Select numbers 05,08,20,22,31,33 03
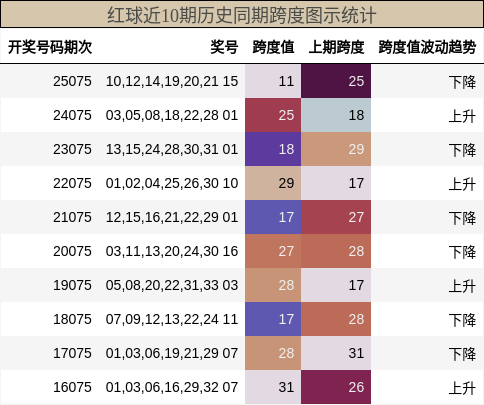The image size is (484, 405). click(x=172, y=285)
